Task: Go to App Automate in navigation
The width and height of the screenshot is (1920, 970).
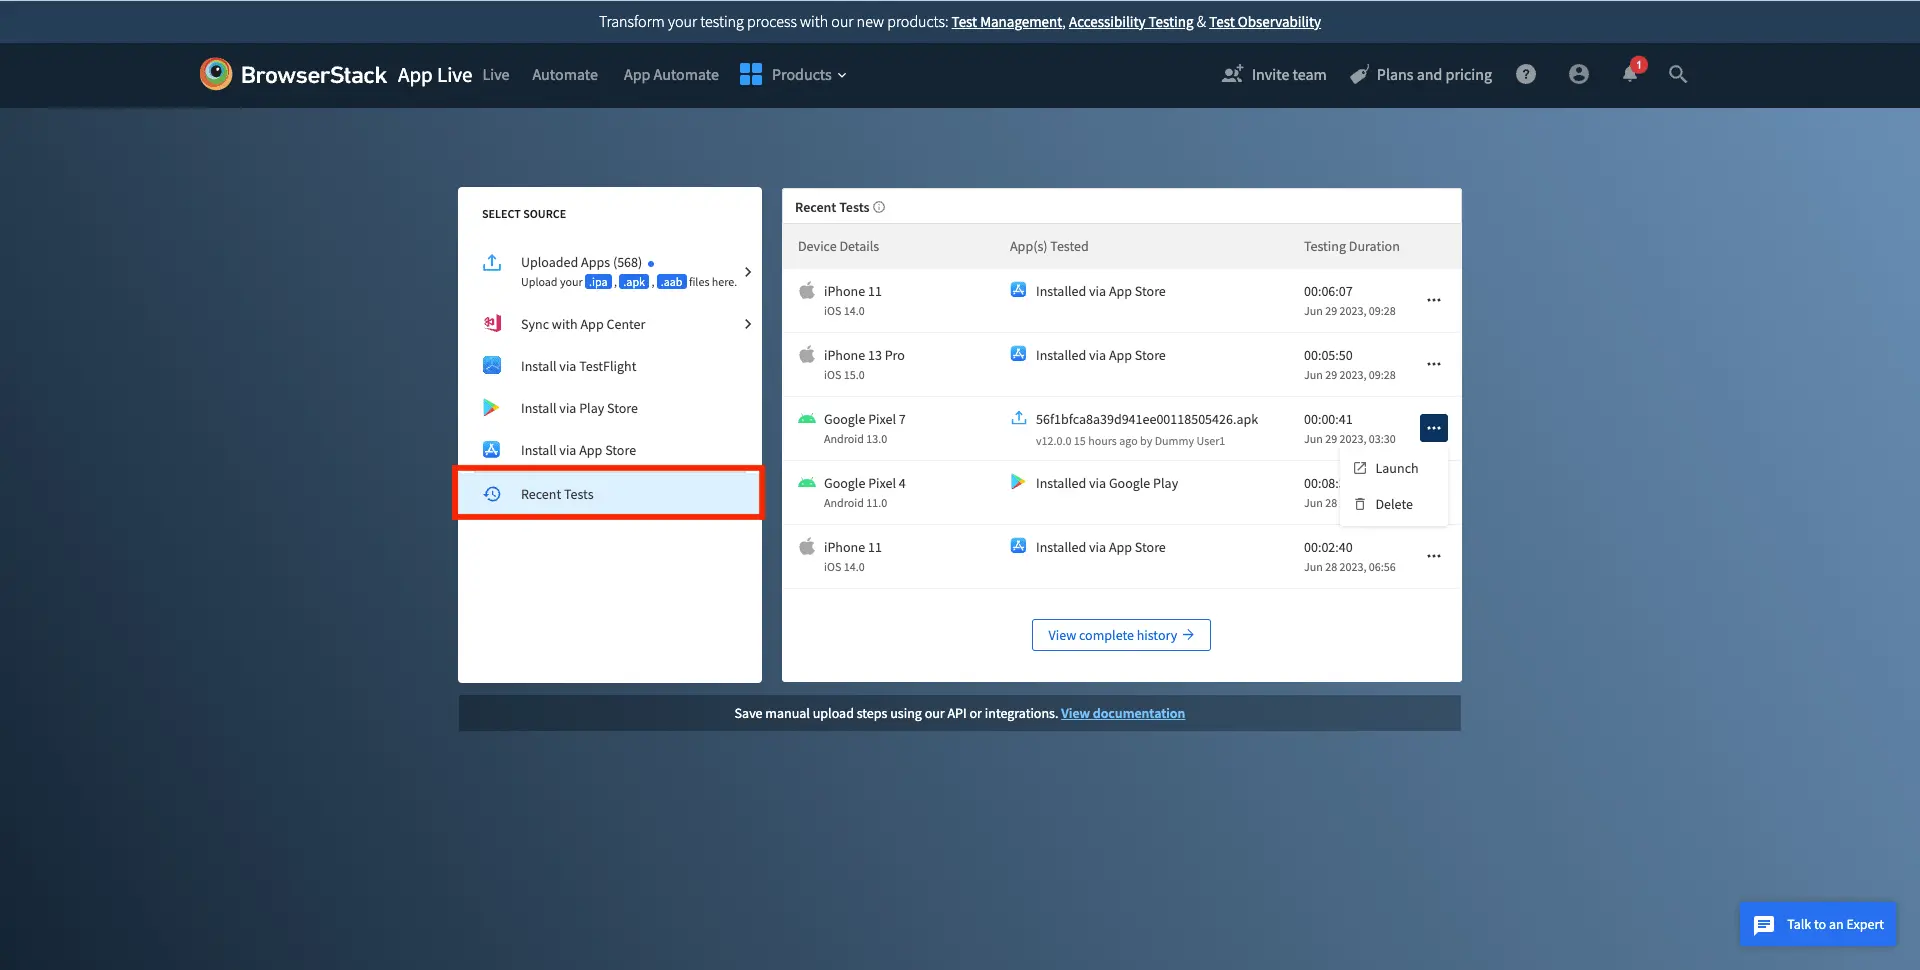Action: coord(670,75)
